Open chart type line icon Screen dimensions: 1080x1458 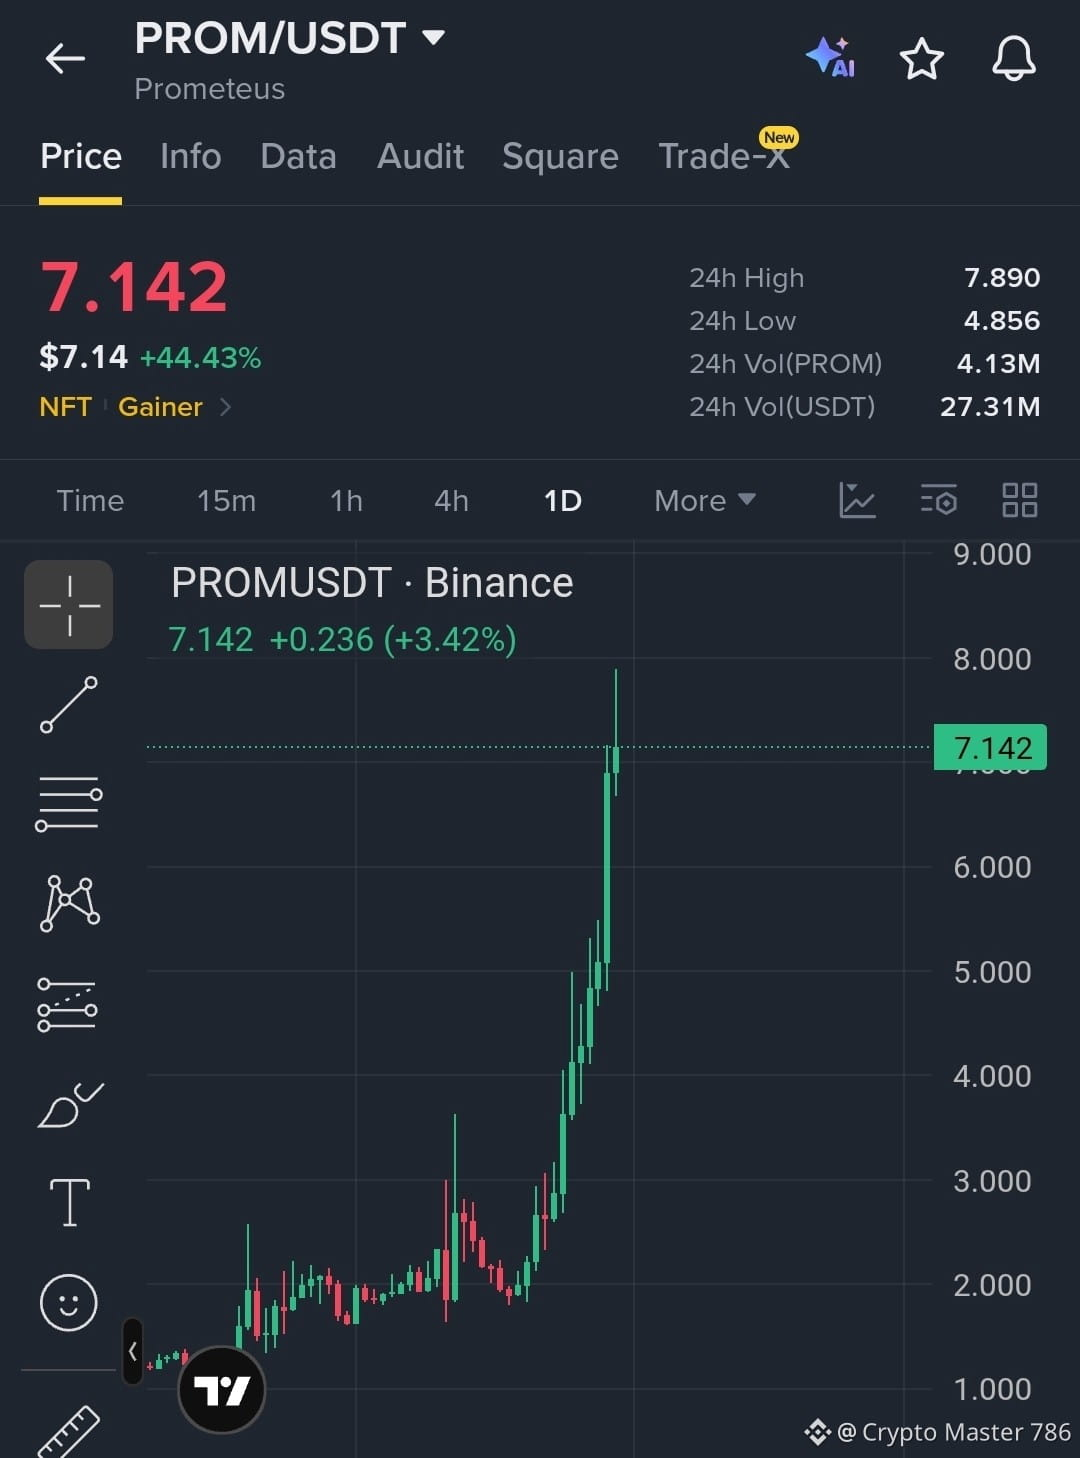tap(857, 500)
